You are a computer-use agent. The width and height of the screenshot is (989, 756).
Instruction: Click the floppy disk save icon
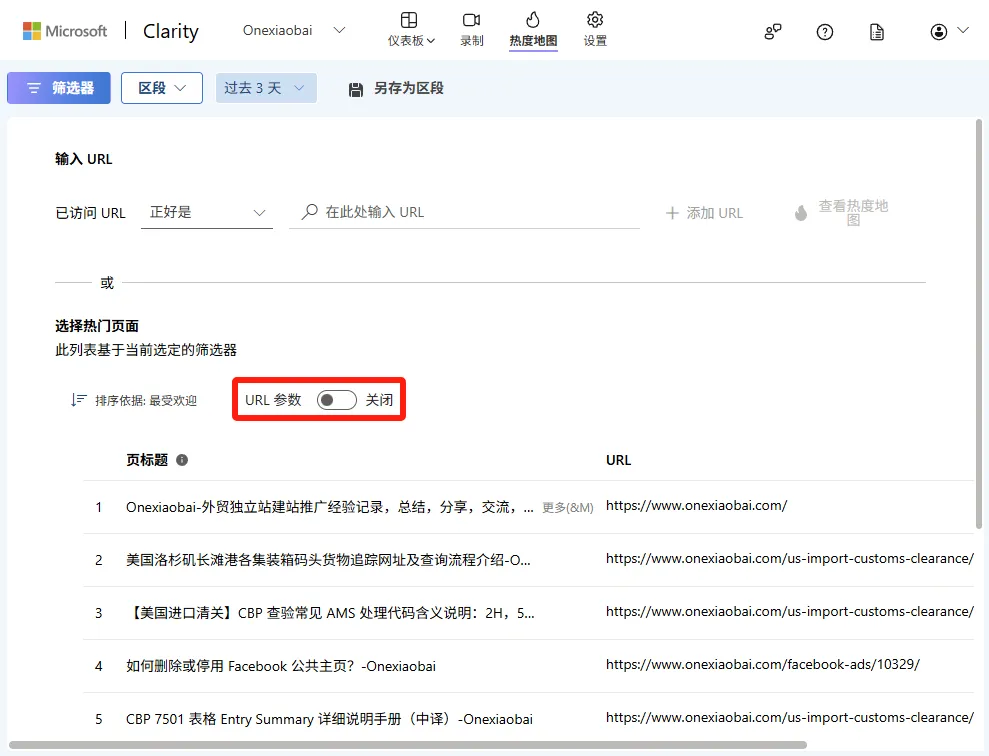click(356, 90)
